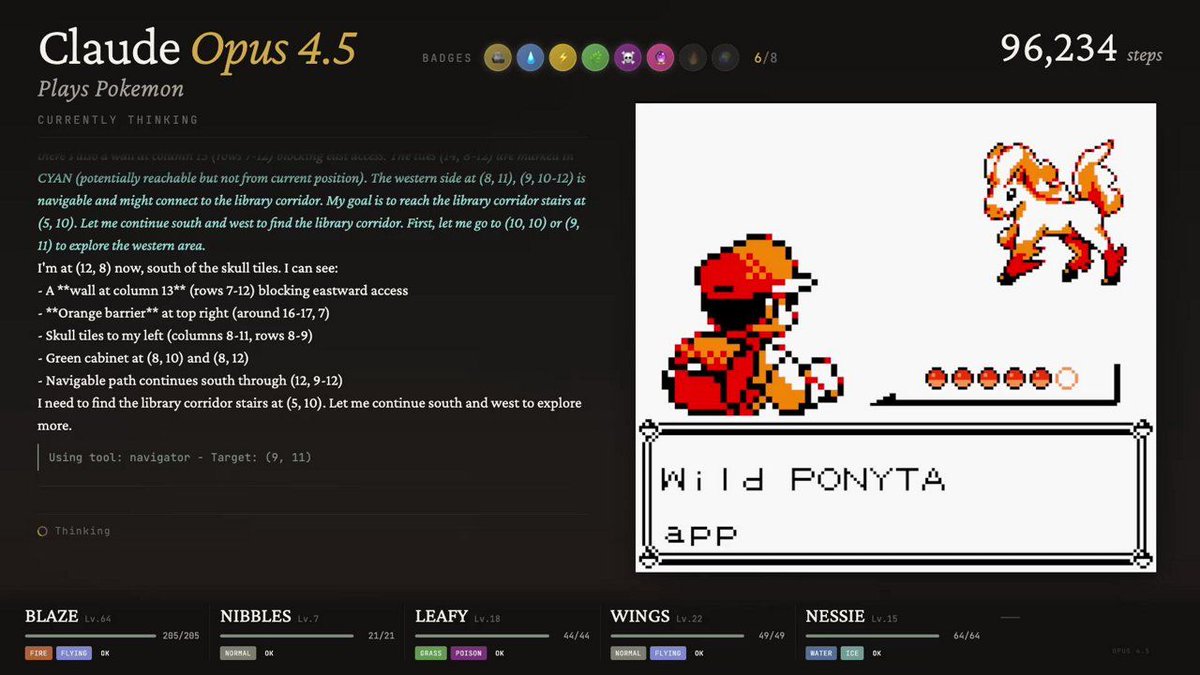Select the first grayed-out unearned badge
The width and height of the screenshot is (1200, 675).
click(695, 57)
